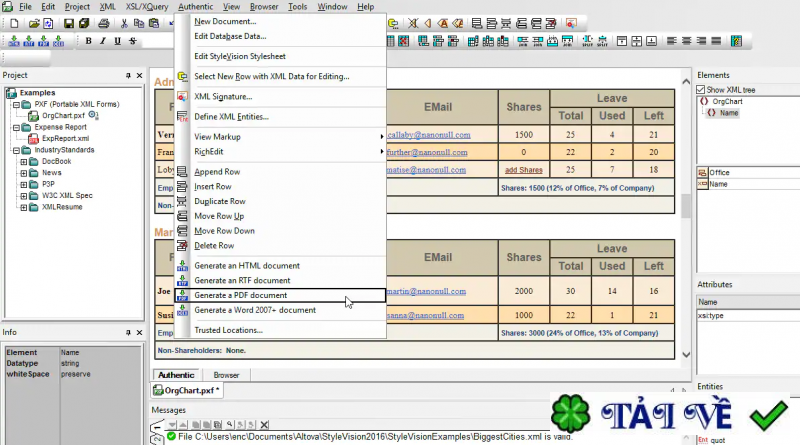Apply Bold formatting from the toolbar
Screen dimensions: 800x445
88,41
